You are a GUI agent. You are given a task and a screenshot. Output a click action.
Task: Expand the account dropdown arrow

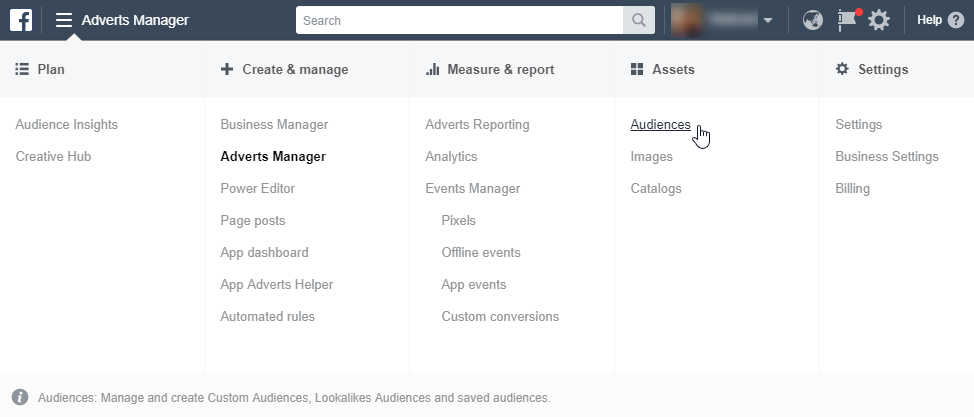(x=767, y=21)
